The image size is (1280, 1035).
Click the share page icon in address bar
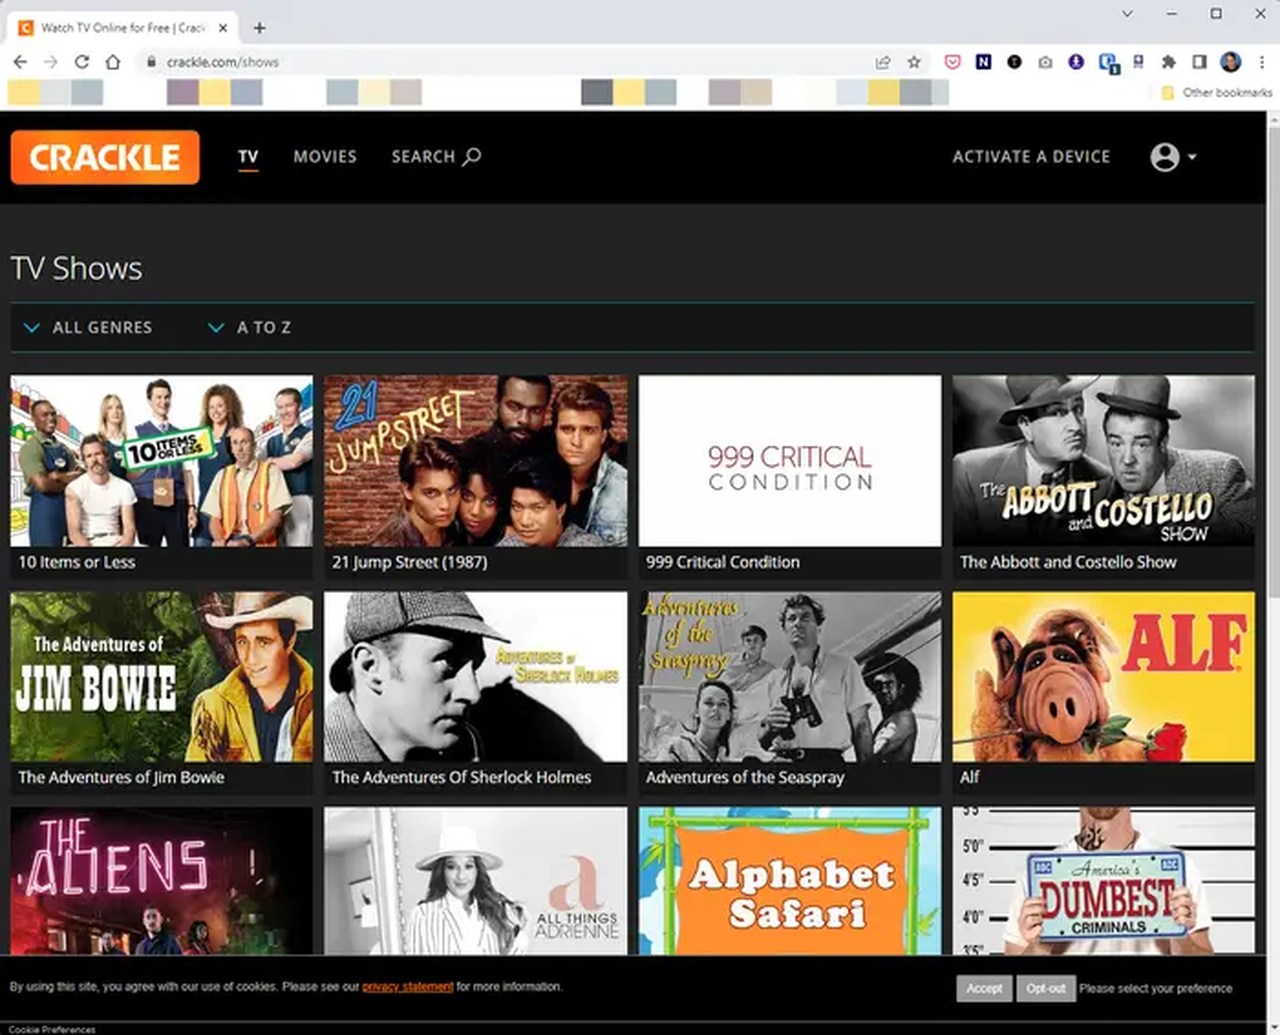[883, 62]
